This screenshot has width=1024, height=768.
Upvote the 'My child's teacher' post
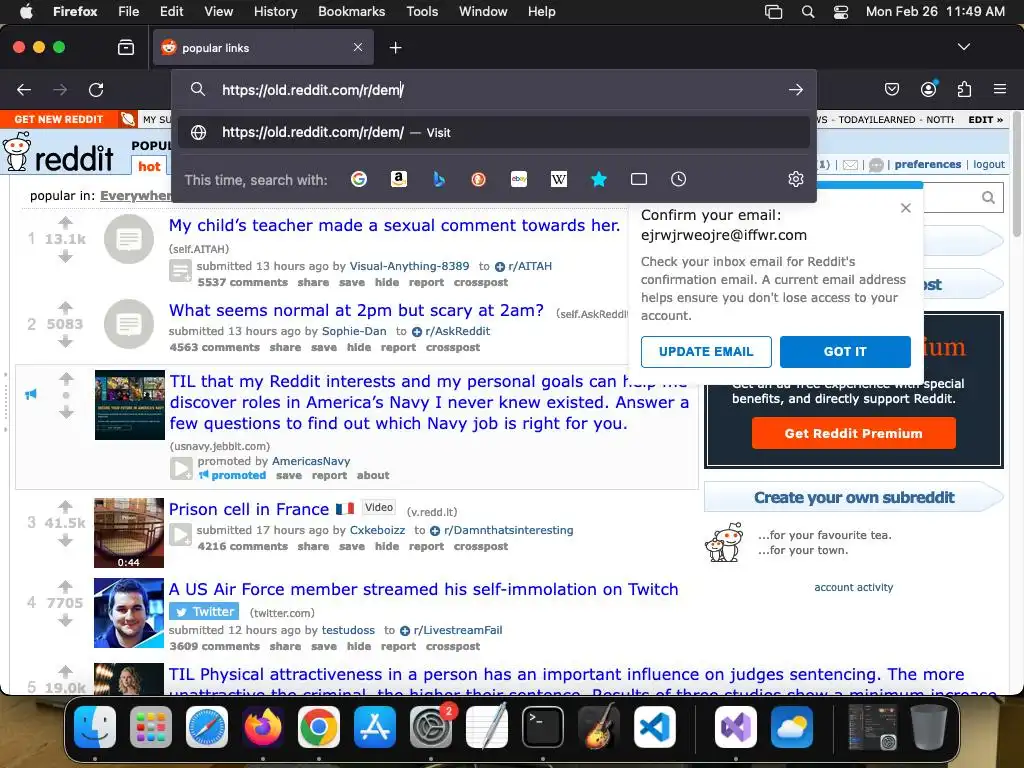(x=65, y=223)
